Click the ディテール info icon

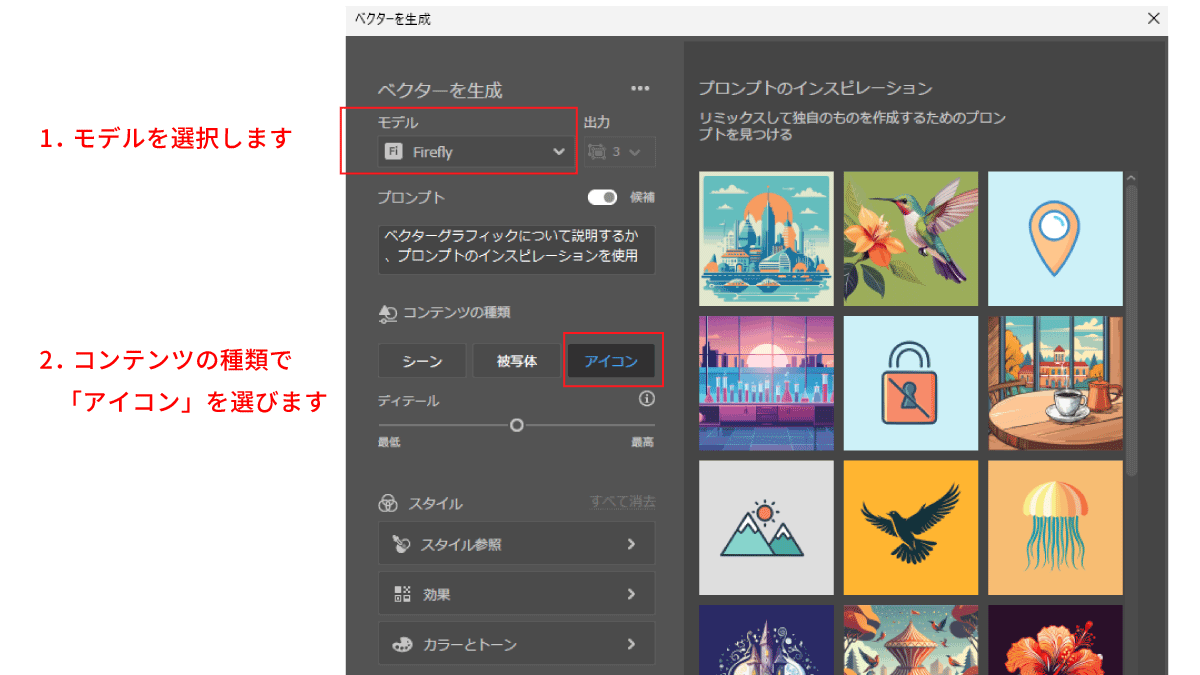[x=646, y=399]
